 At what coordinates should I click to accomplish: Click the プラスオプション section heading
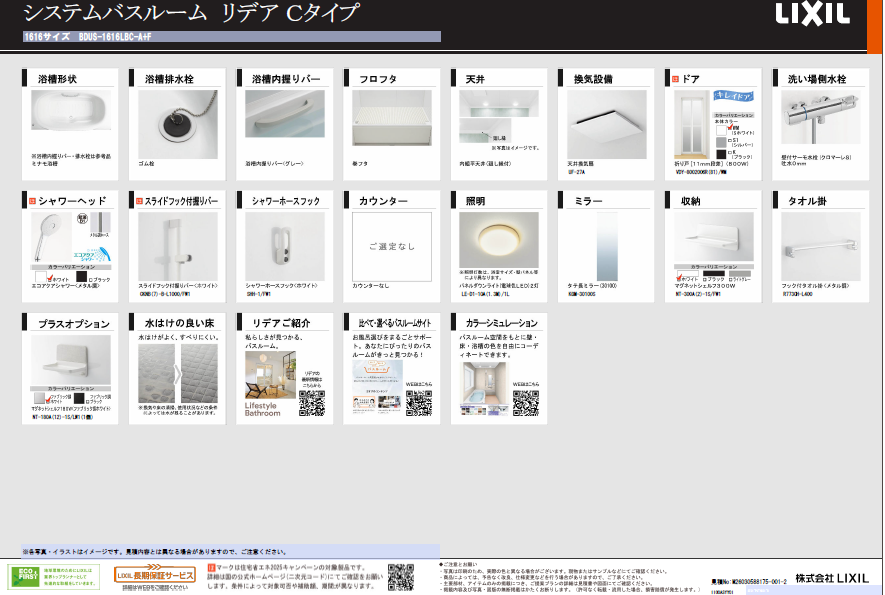tap(73, 324)
